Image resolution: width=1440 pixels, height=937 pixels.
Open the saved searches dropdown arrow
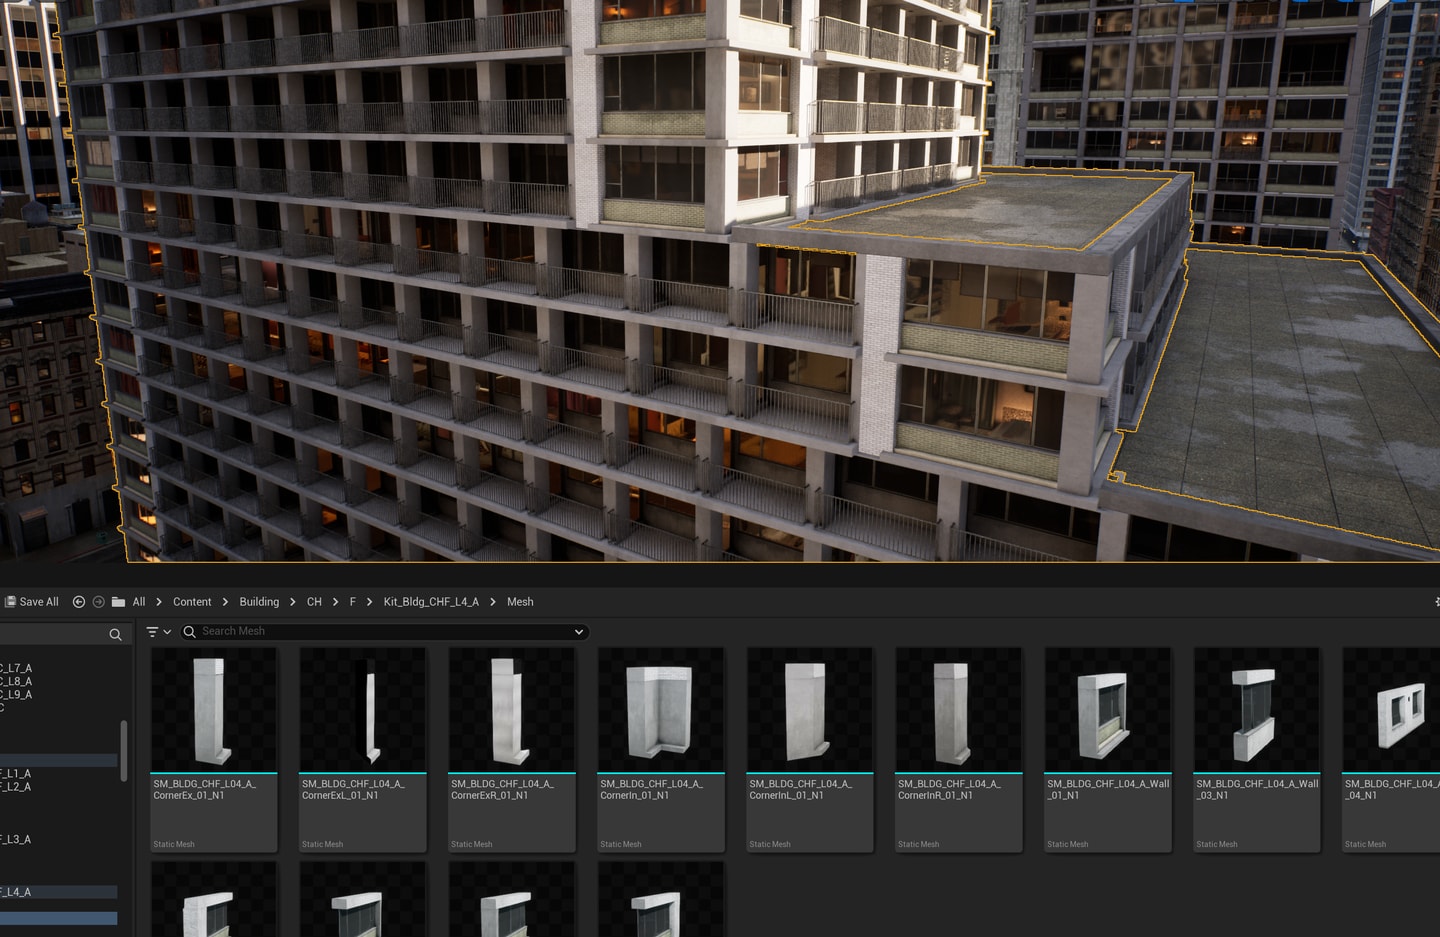578,632
